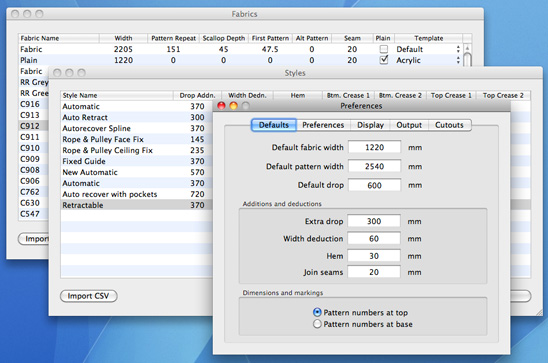Screen dimensions: 548x363
Task: Click the Fabrics window title bar
Action: (245, 14)
